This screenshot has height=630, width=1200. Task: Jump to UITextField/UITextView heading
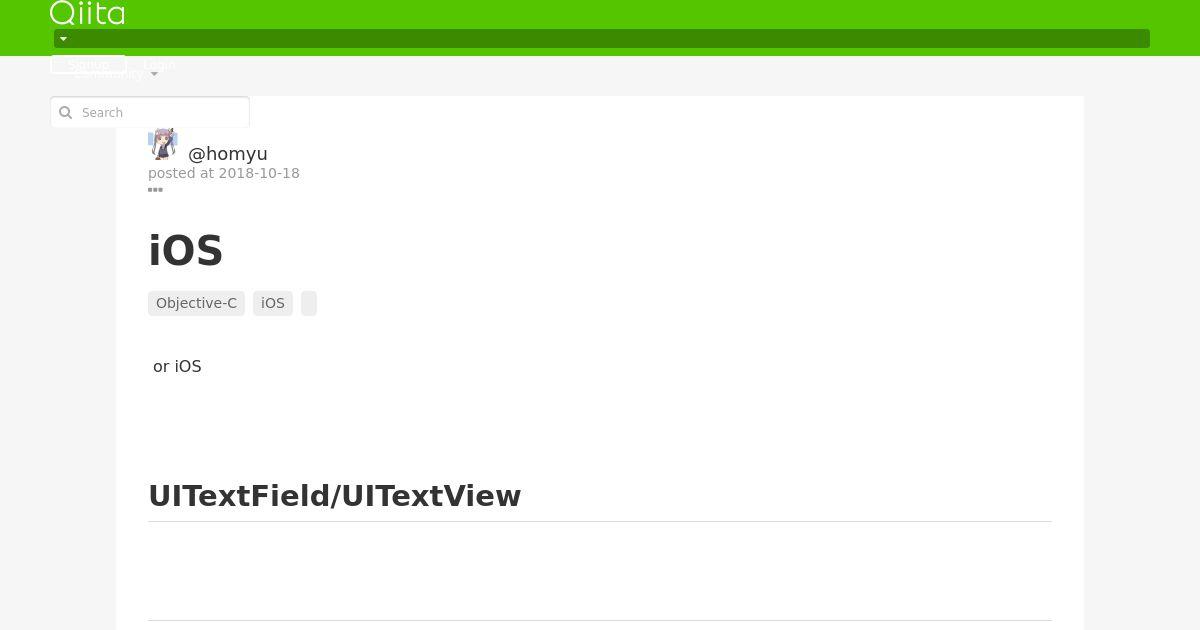[x=334, y=496]
